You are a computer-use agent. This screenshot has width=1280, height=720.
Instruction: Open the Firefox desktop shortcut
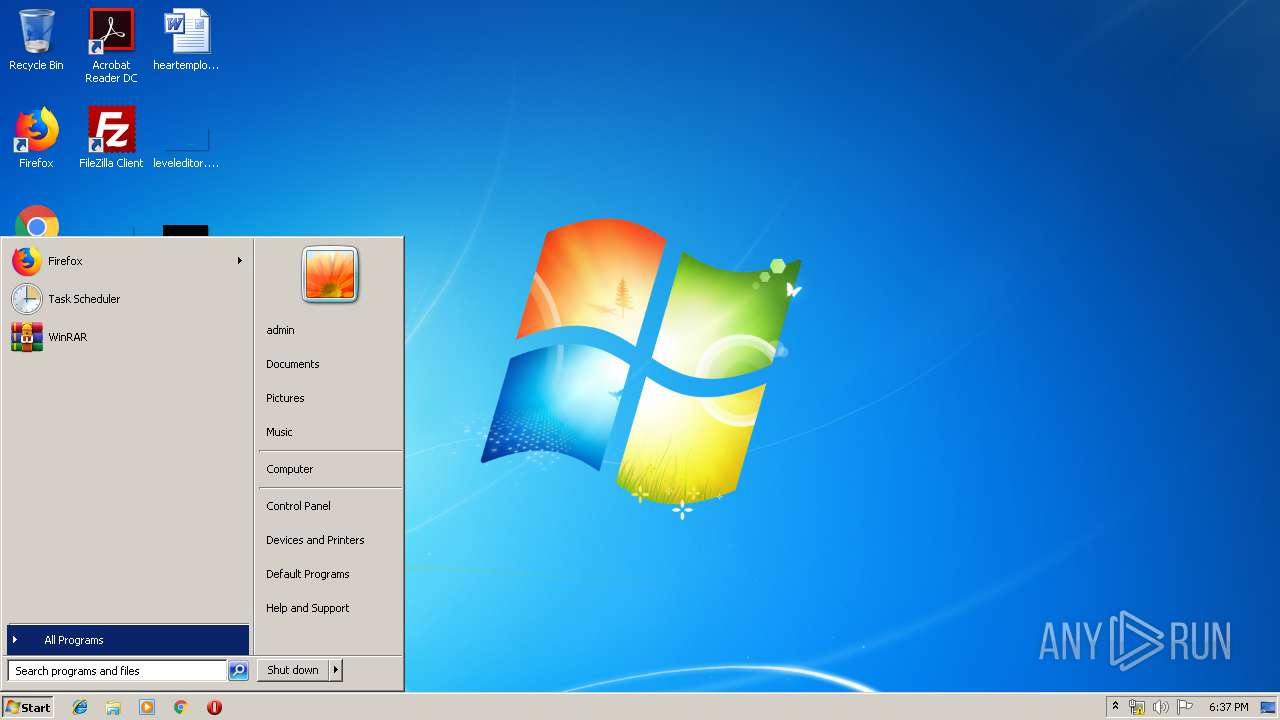point(36,138)
